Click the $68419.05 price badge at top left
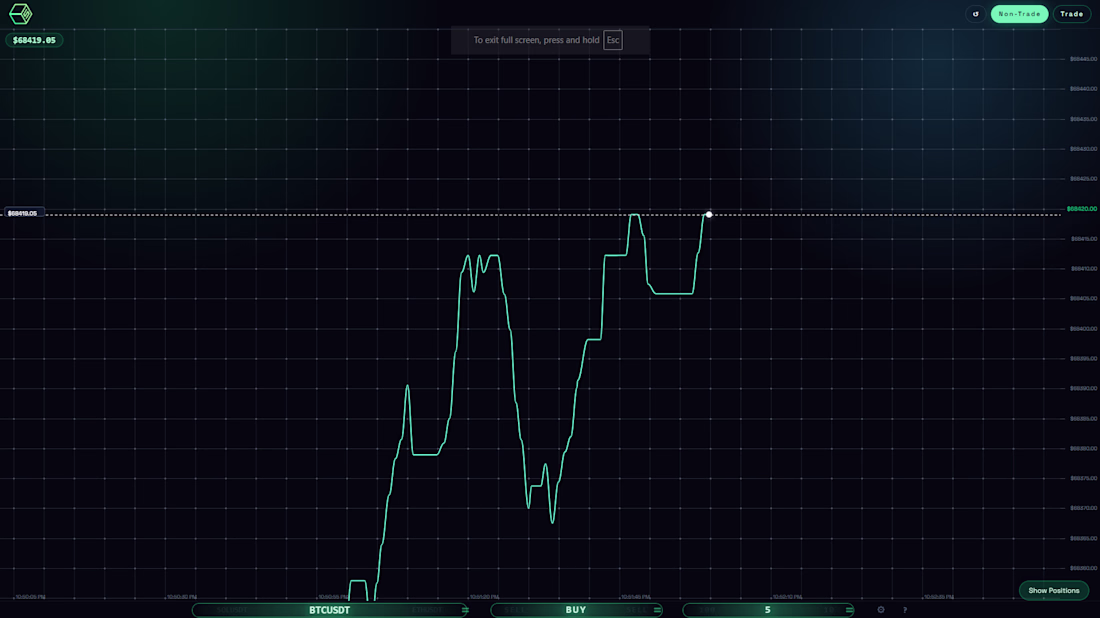1100x618 pixels. coord(34,40)
